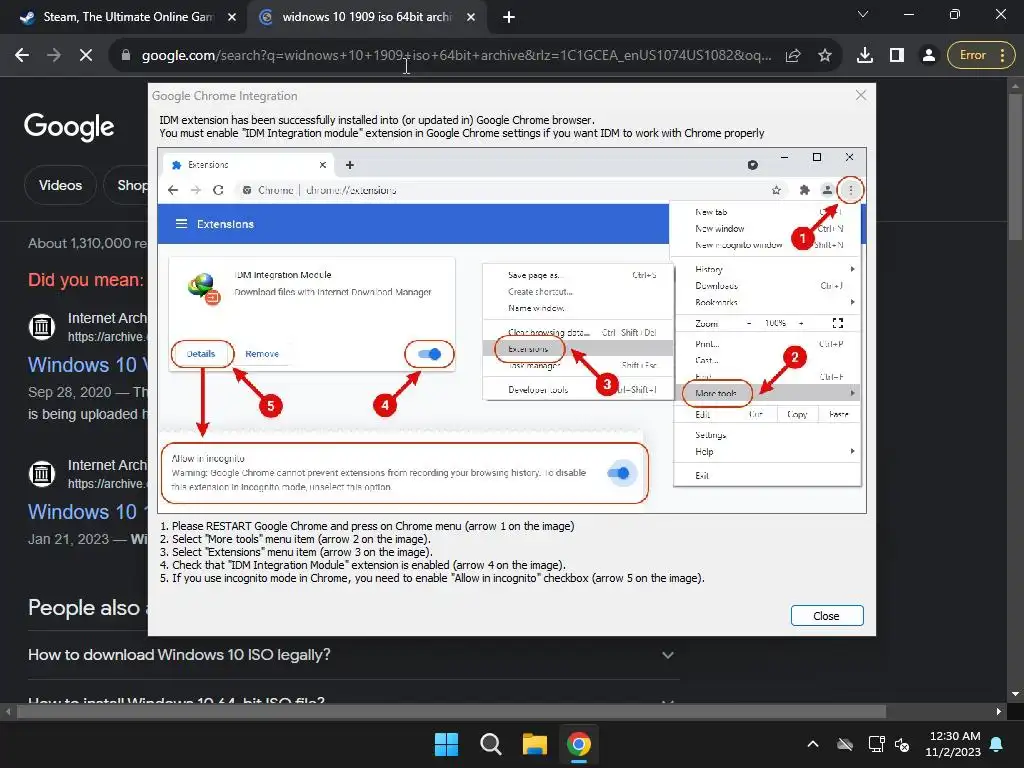Open File Explorer from the taskbar
Screen dimensions: 1024x768
point(535,744)
